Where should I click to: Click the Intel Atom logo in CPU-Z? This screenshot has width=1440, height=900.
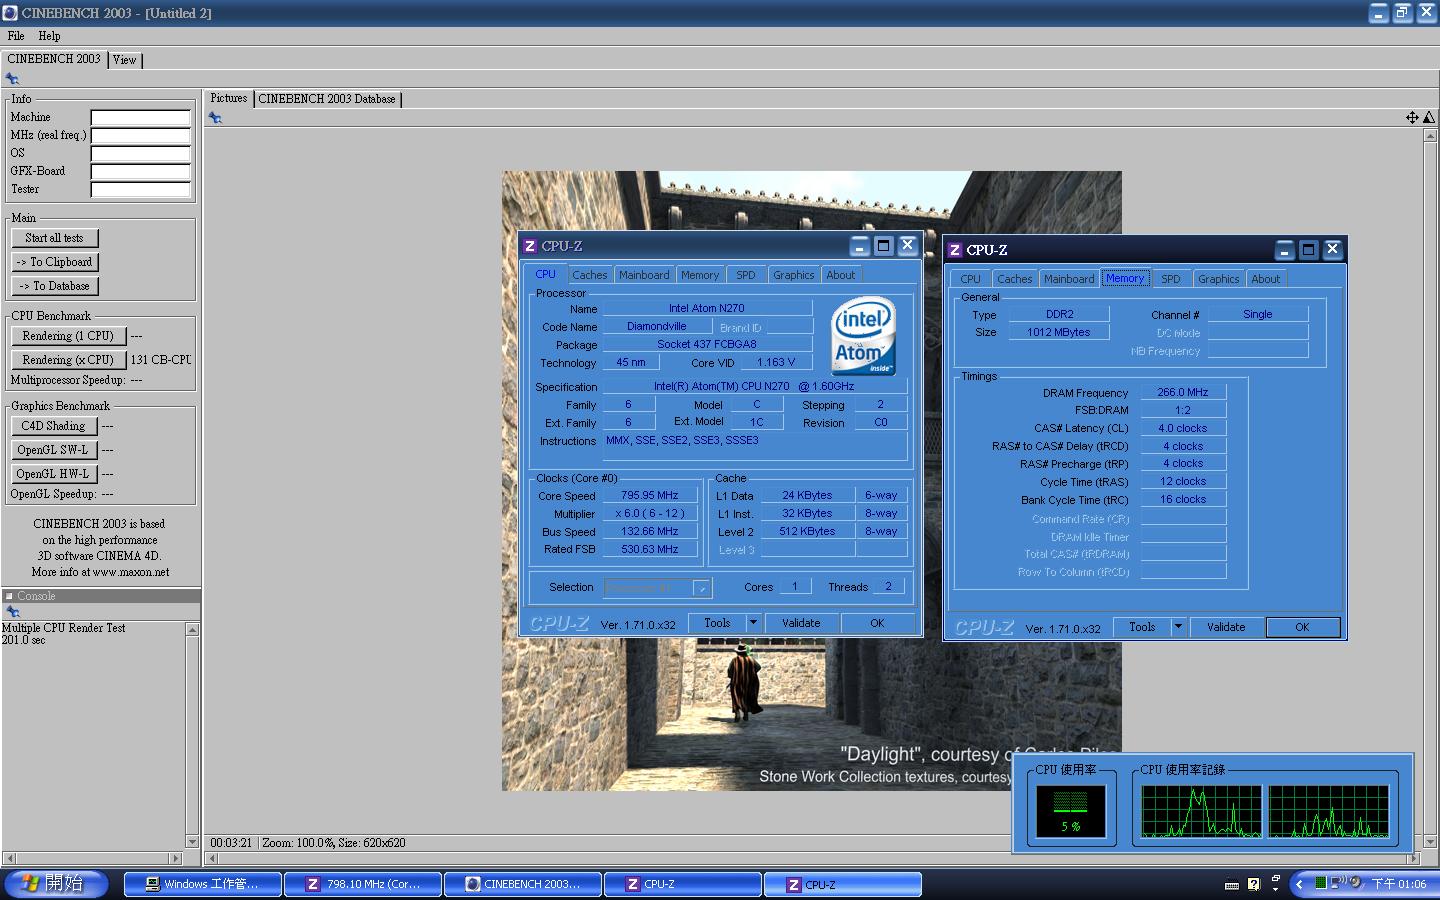pyautogui.click(x=864, y=336)
